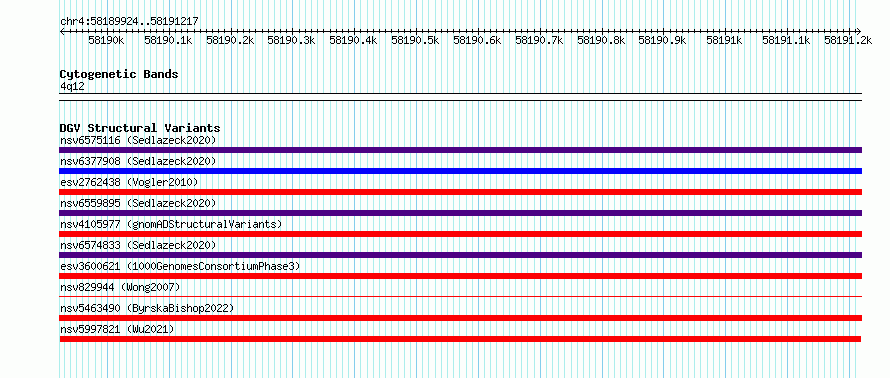This screenshot has height=378, width=890.
Task: Click the blue bar for nsv6377908
Action: click(x=460, y=171)
